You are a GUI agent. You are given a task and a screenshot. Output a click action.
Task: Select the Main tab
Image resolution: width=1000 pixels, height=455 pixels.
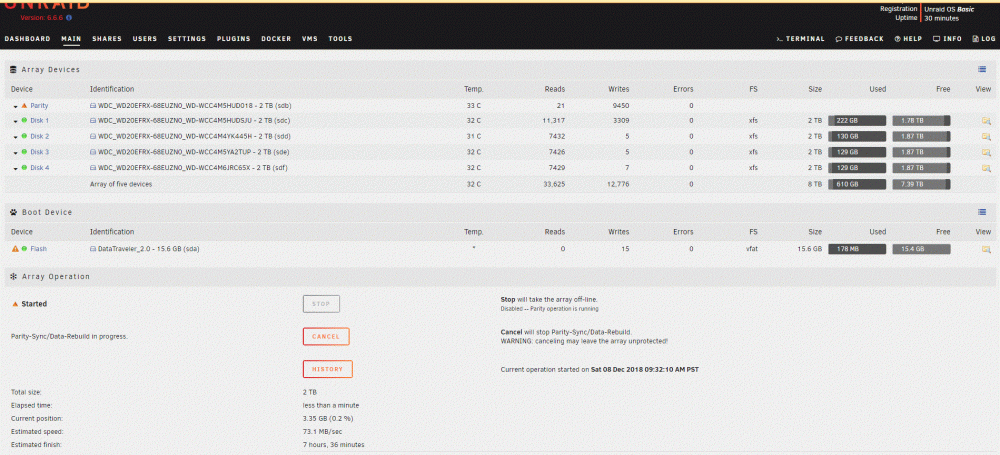[x=71, y=39]
